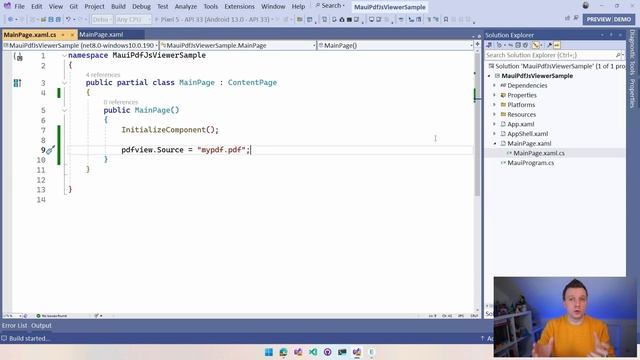
Task: Close the MainPage.xaml.cs tab
Action: tap(72, 35)
